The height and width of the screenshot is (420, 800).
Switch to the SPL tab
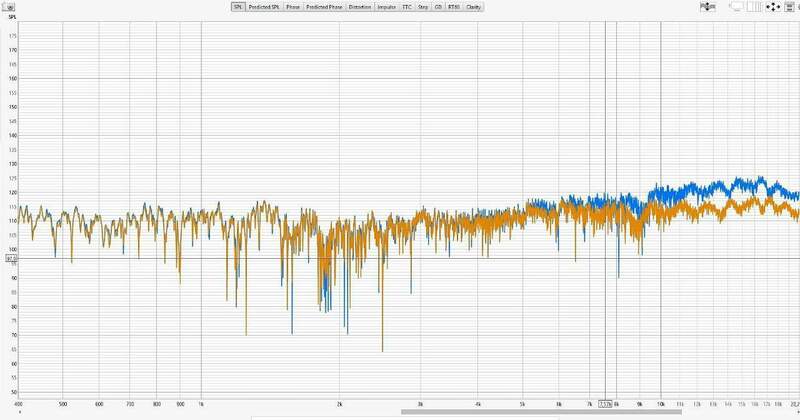pyautogui.click(x=238, y=7)
